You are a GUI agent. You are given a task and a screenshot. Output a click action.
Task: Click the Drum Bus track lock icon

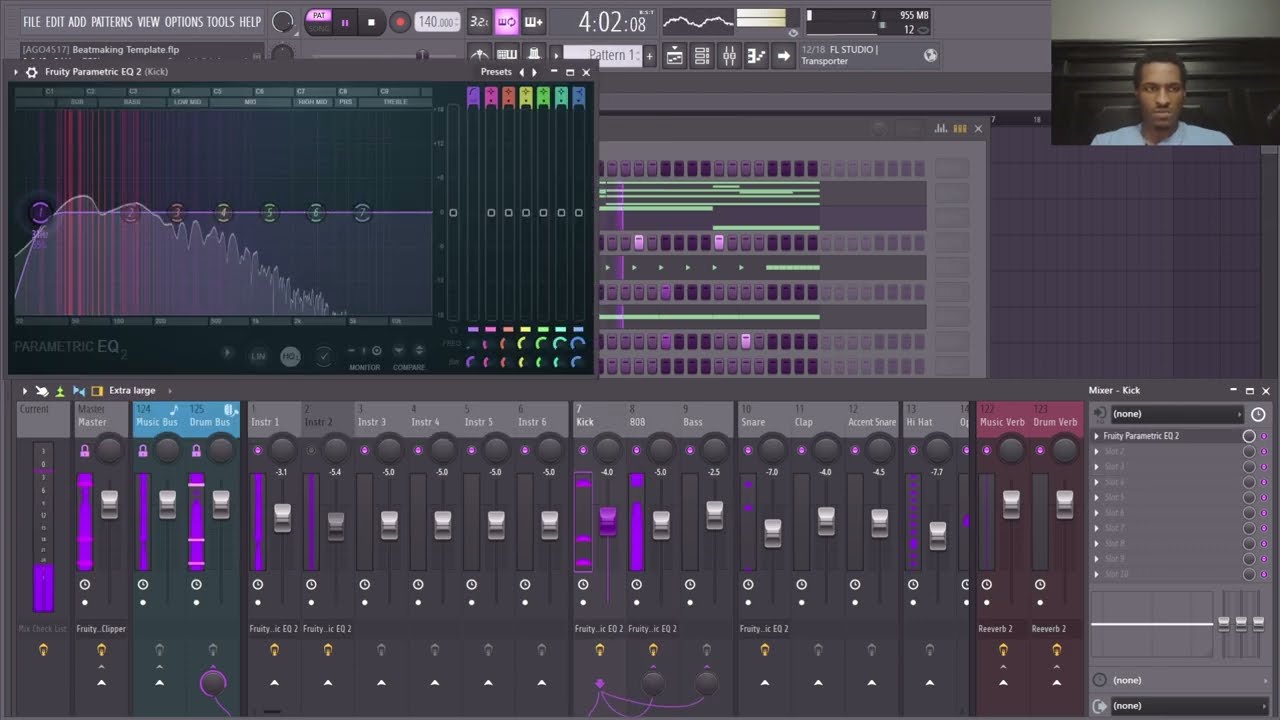click(x=196, y=451)
